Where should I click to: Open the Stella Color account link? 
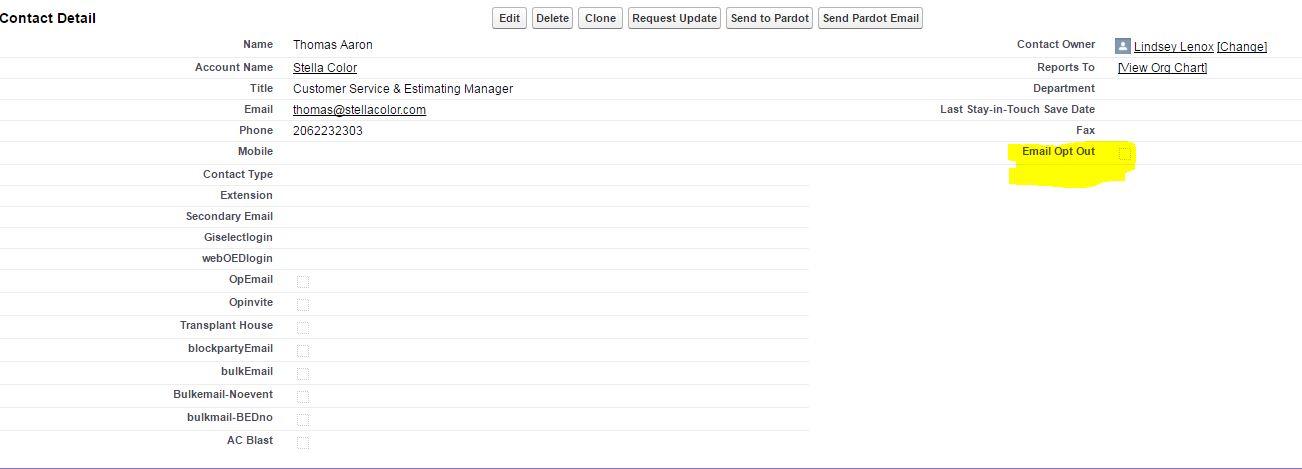325,68
